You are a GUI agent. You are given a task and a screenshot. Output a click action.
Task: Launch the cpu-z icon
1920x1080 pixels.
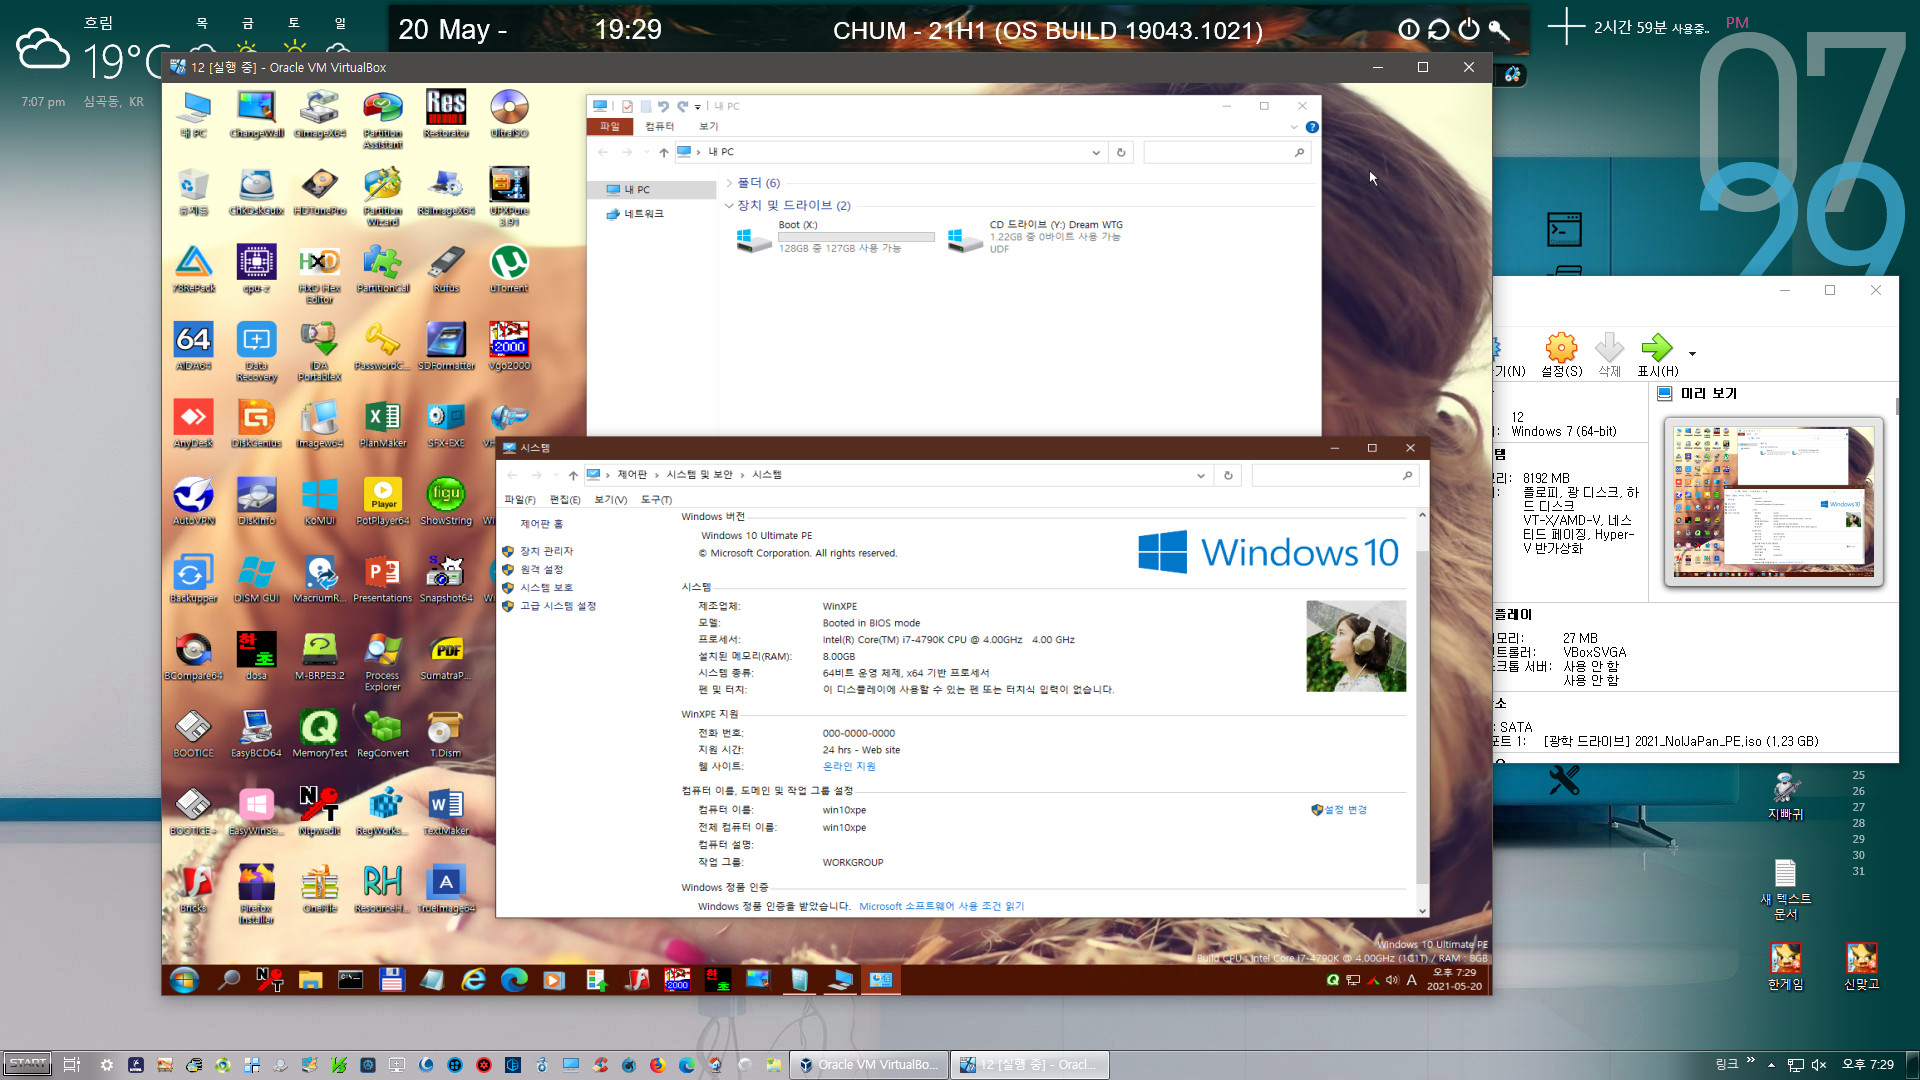[x=256, y=269]
